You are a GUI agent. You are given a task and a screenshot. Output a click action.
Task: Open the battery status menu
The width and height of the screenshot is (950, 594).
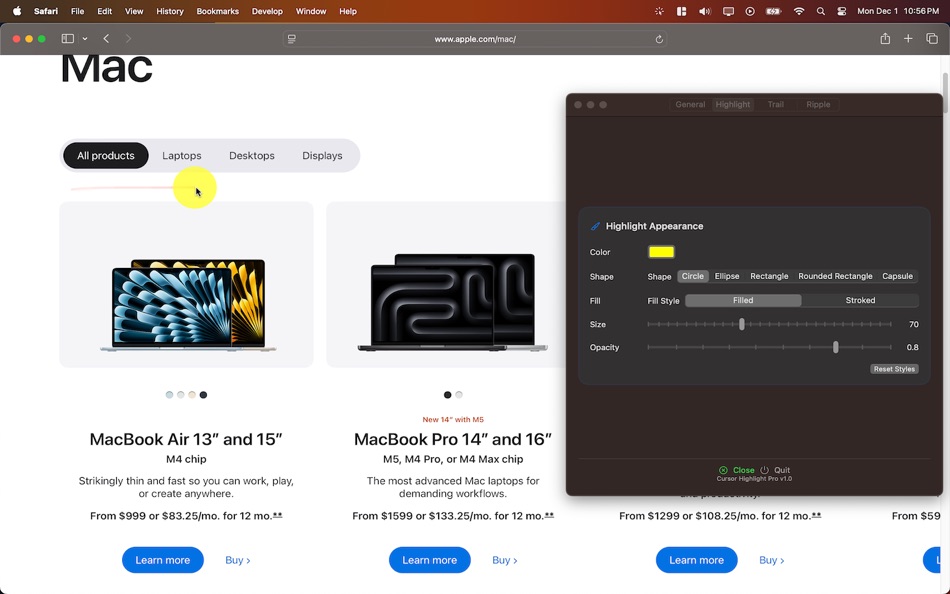coord(772,11)
